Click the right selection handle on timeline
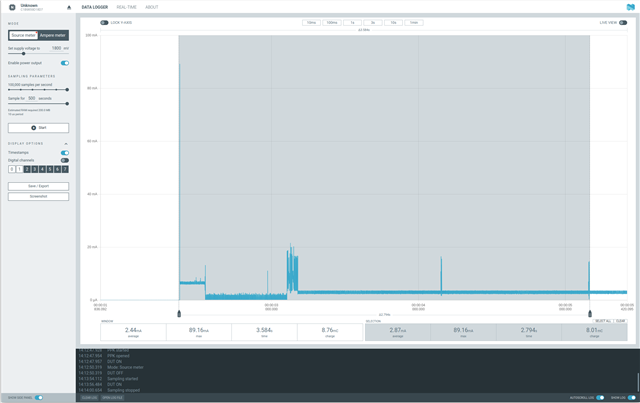 pyautogui.click(x=589, y=313)
